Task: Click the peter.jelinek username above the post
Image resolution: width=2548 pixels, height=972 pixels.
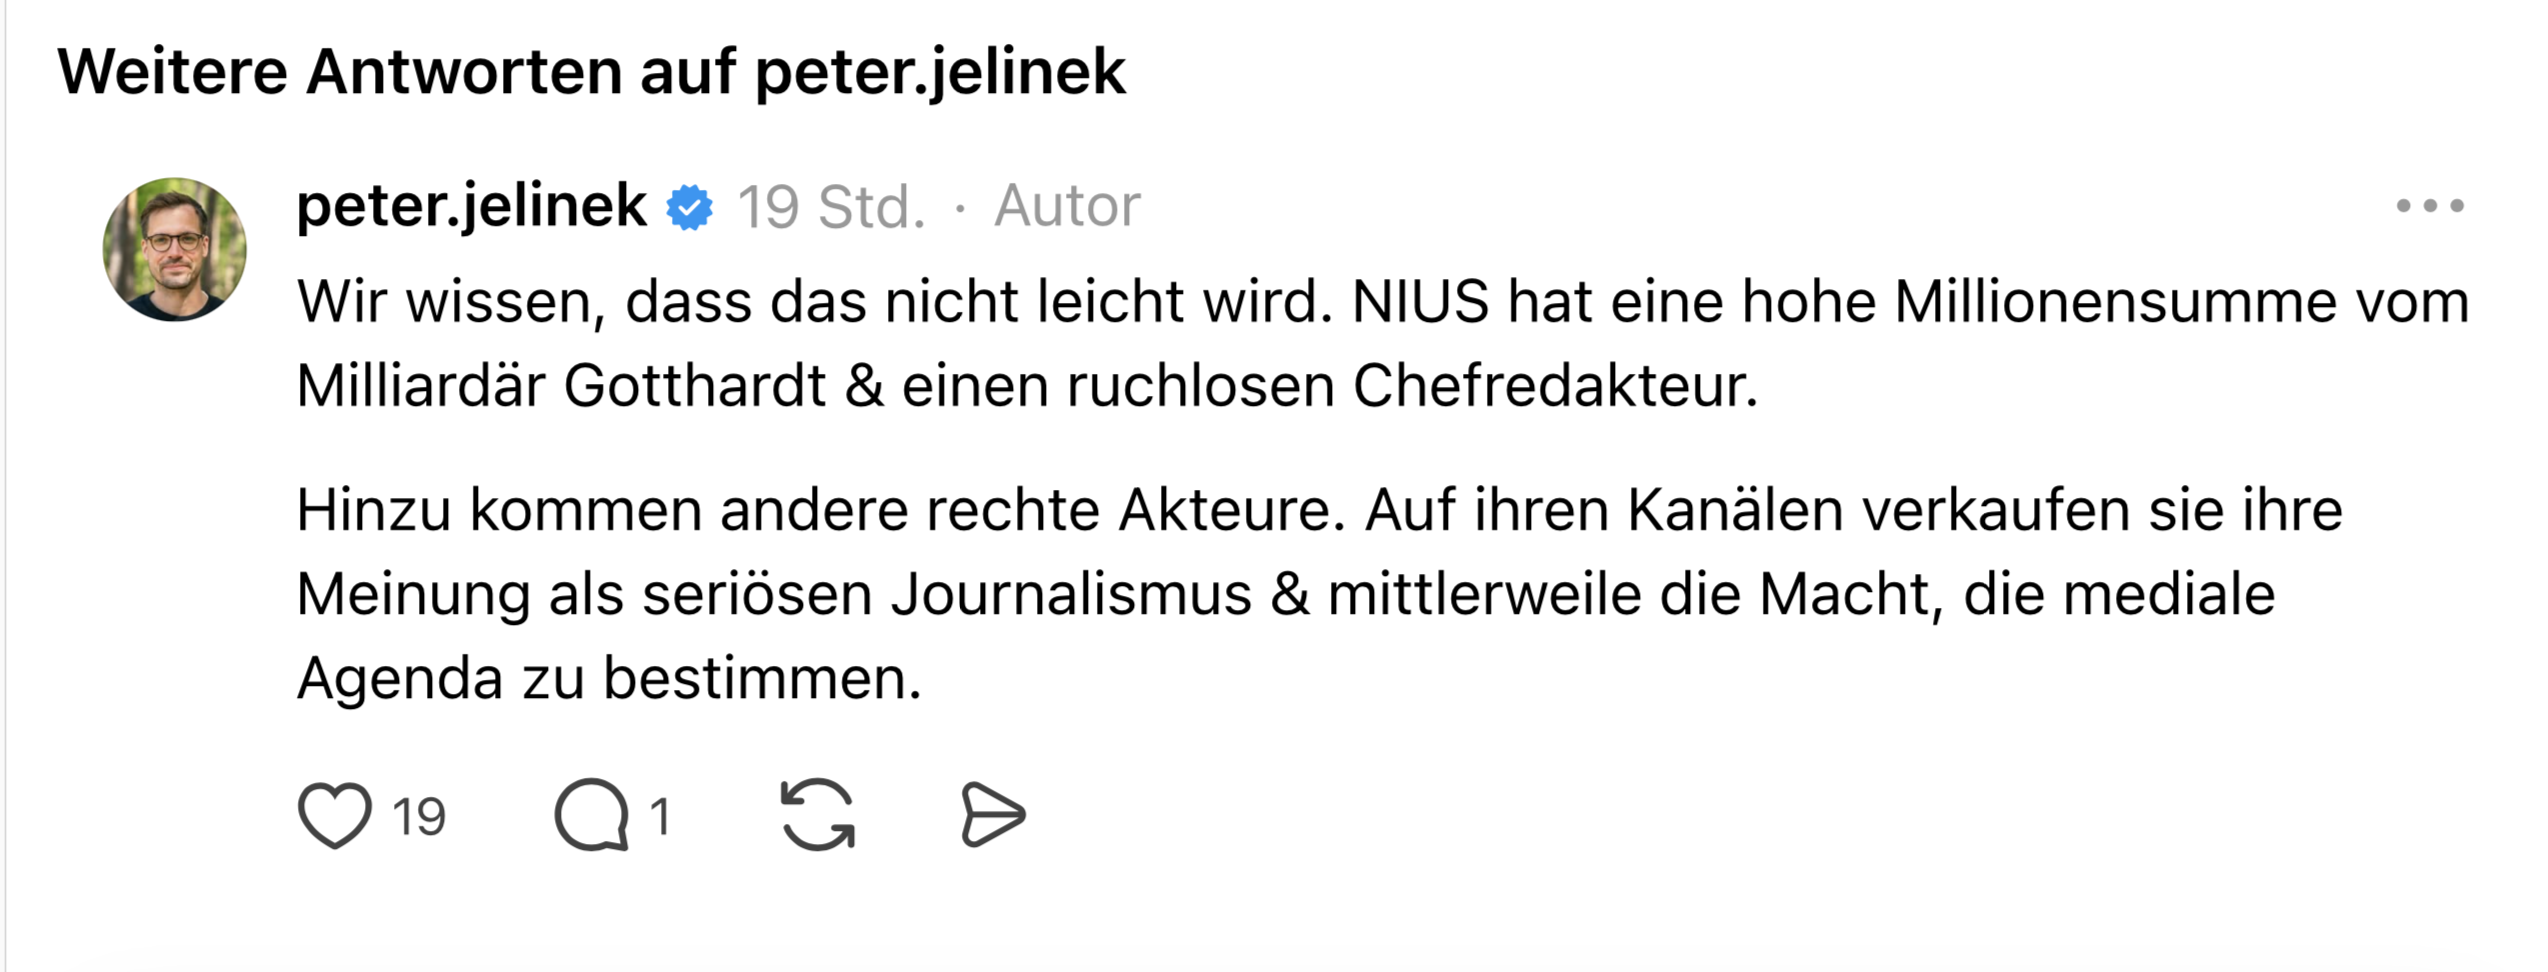Action: tap(471, 206)
